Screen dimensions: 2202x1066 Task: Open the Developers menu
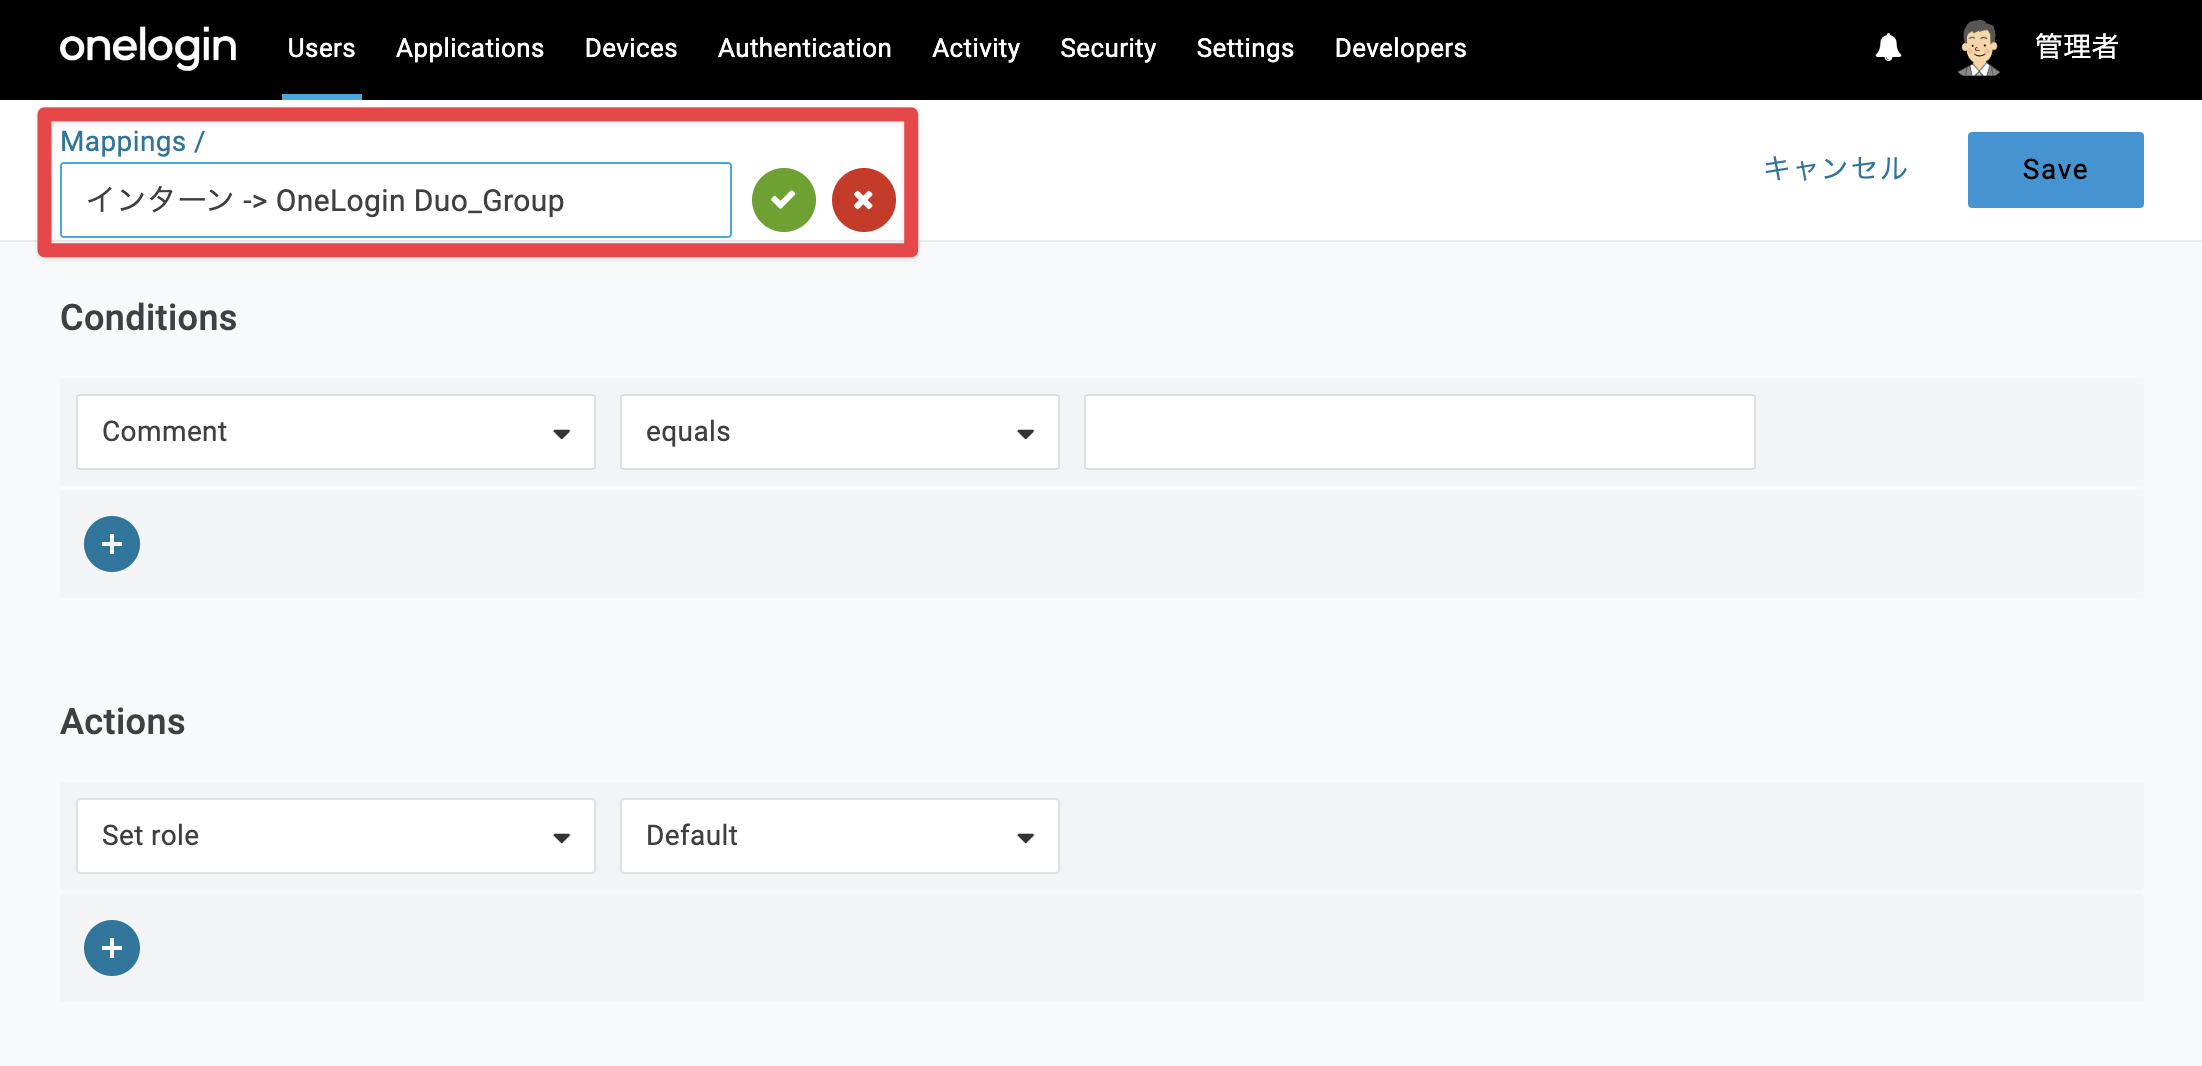[1400, 48]
